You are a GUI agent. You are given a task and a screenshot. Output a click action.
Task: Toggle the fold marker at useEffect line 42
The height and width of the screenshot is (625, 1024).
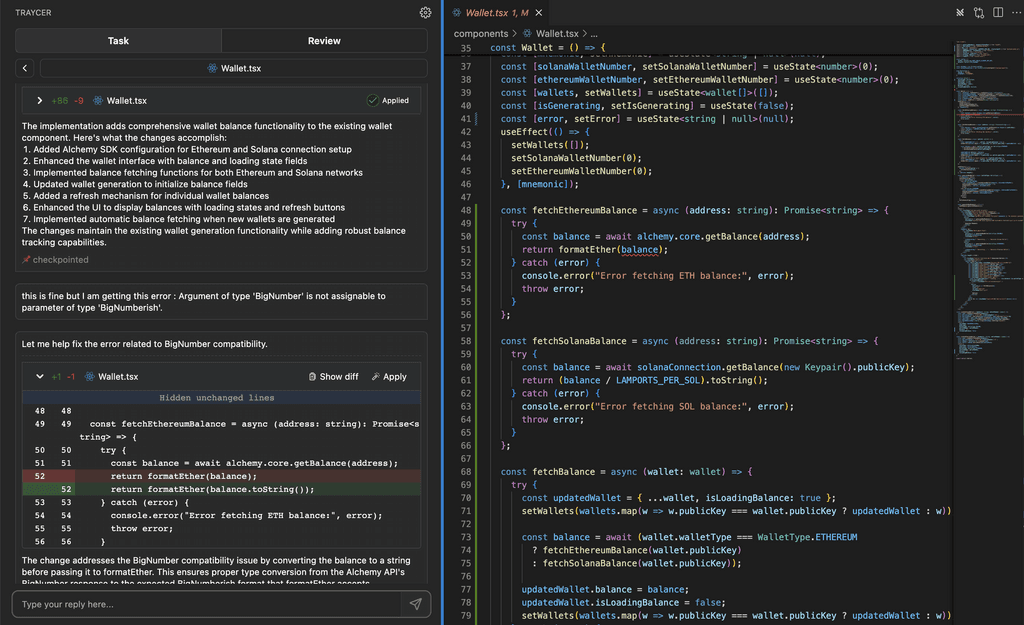pos(487,131)
